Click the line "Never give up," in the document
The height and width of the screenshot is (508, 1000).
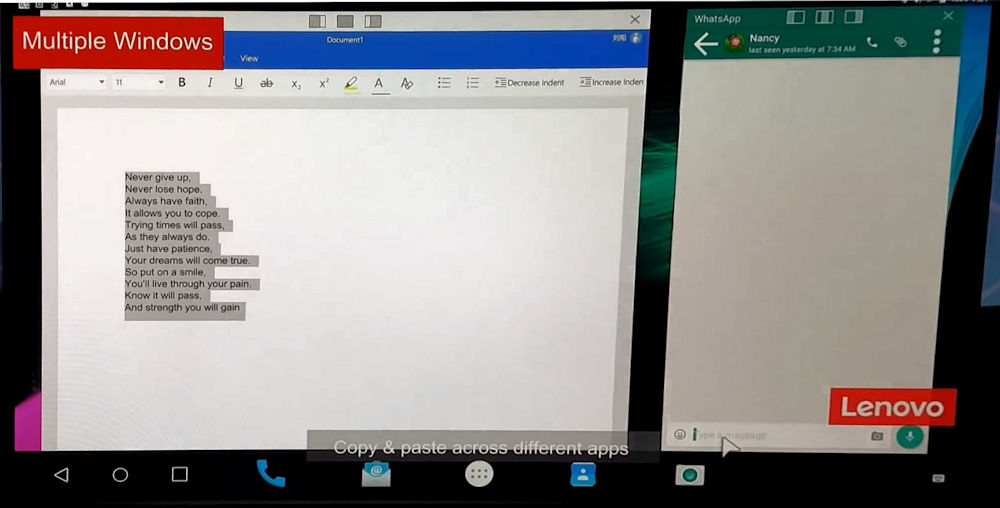(x=158, y=177)
